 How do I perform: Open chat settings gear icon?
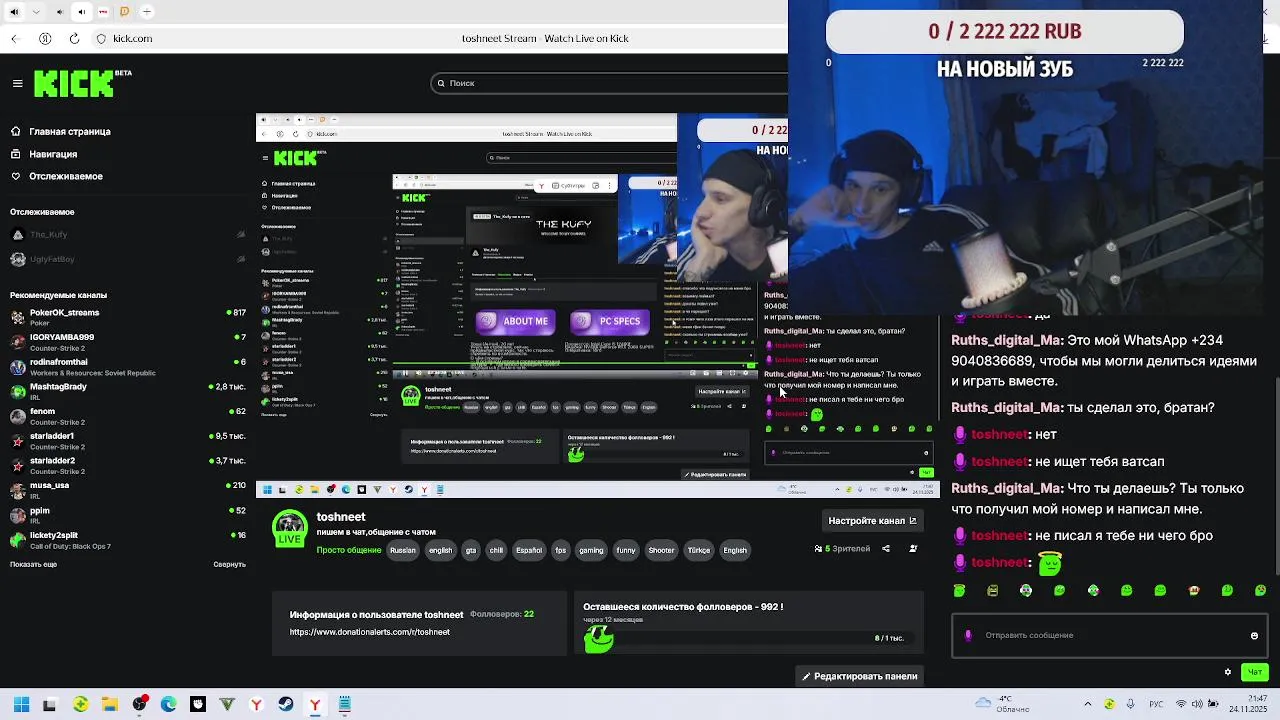point(1228,672)
